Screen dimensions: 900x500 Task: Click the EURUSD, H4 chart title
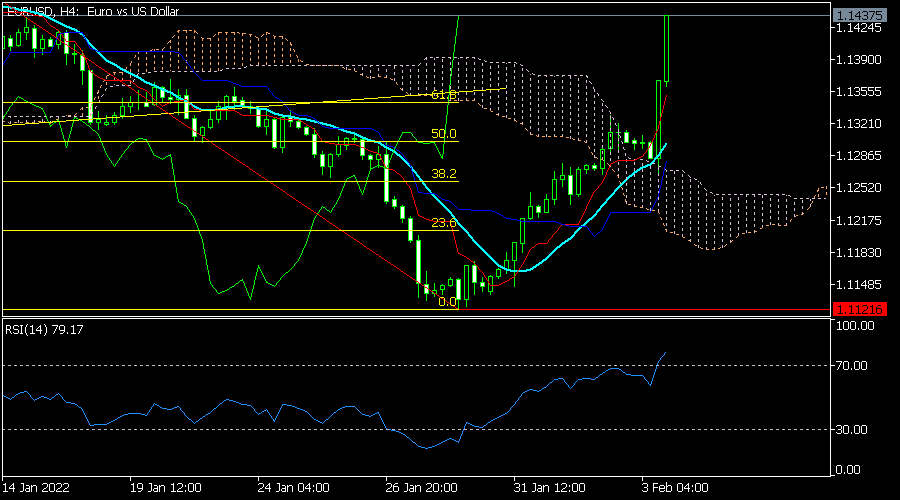[x=92, y=11]
